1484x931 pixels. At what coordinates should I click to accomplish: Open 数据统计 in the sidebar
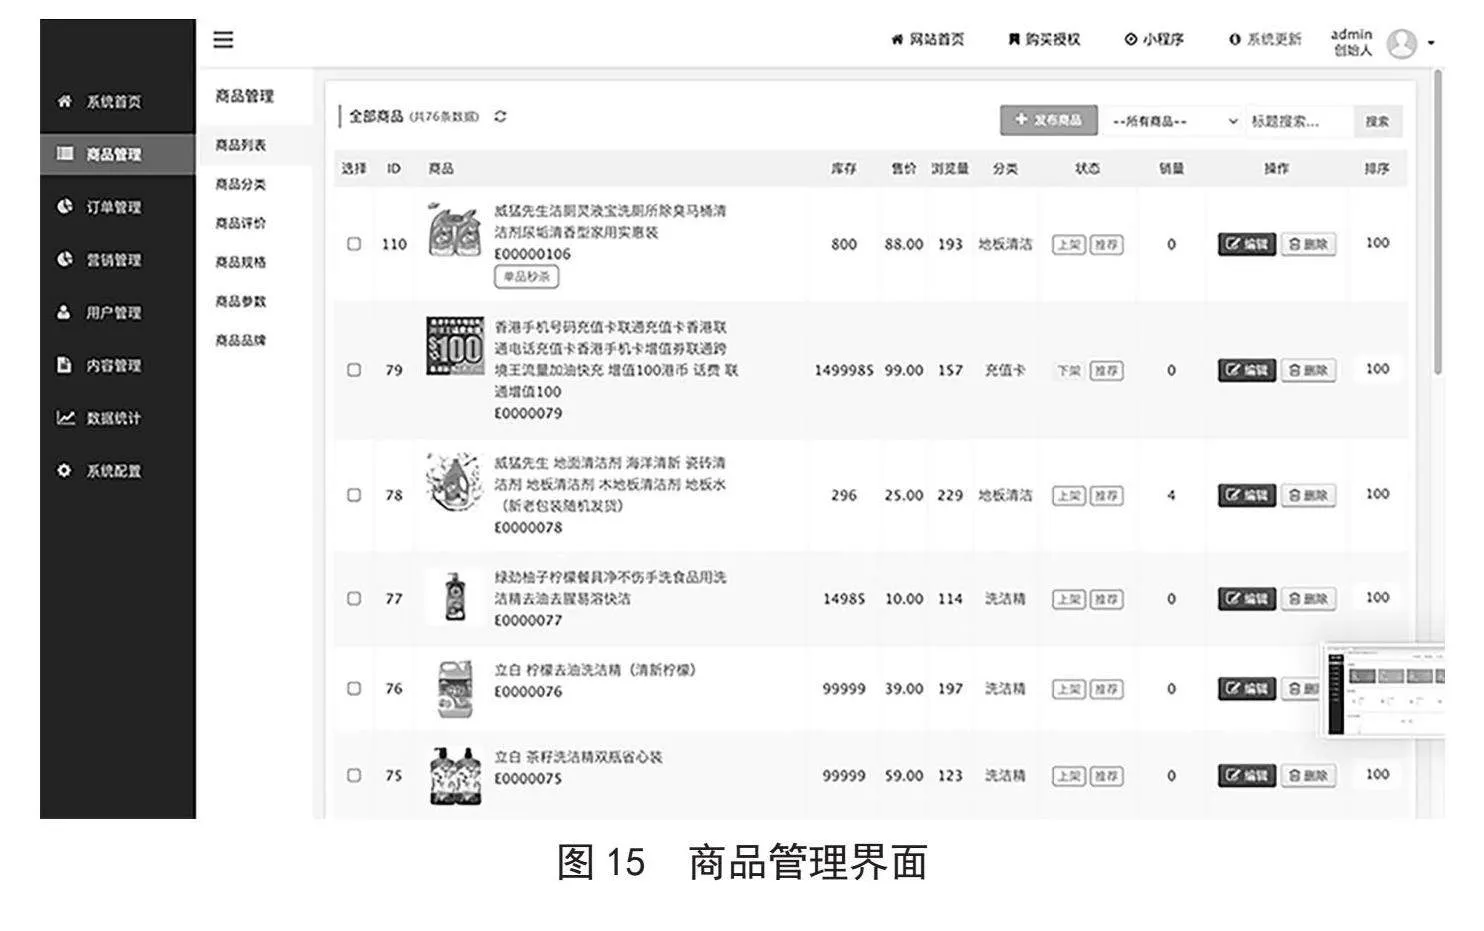[x=100, y=418]
